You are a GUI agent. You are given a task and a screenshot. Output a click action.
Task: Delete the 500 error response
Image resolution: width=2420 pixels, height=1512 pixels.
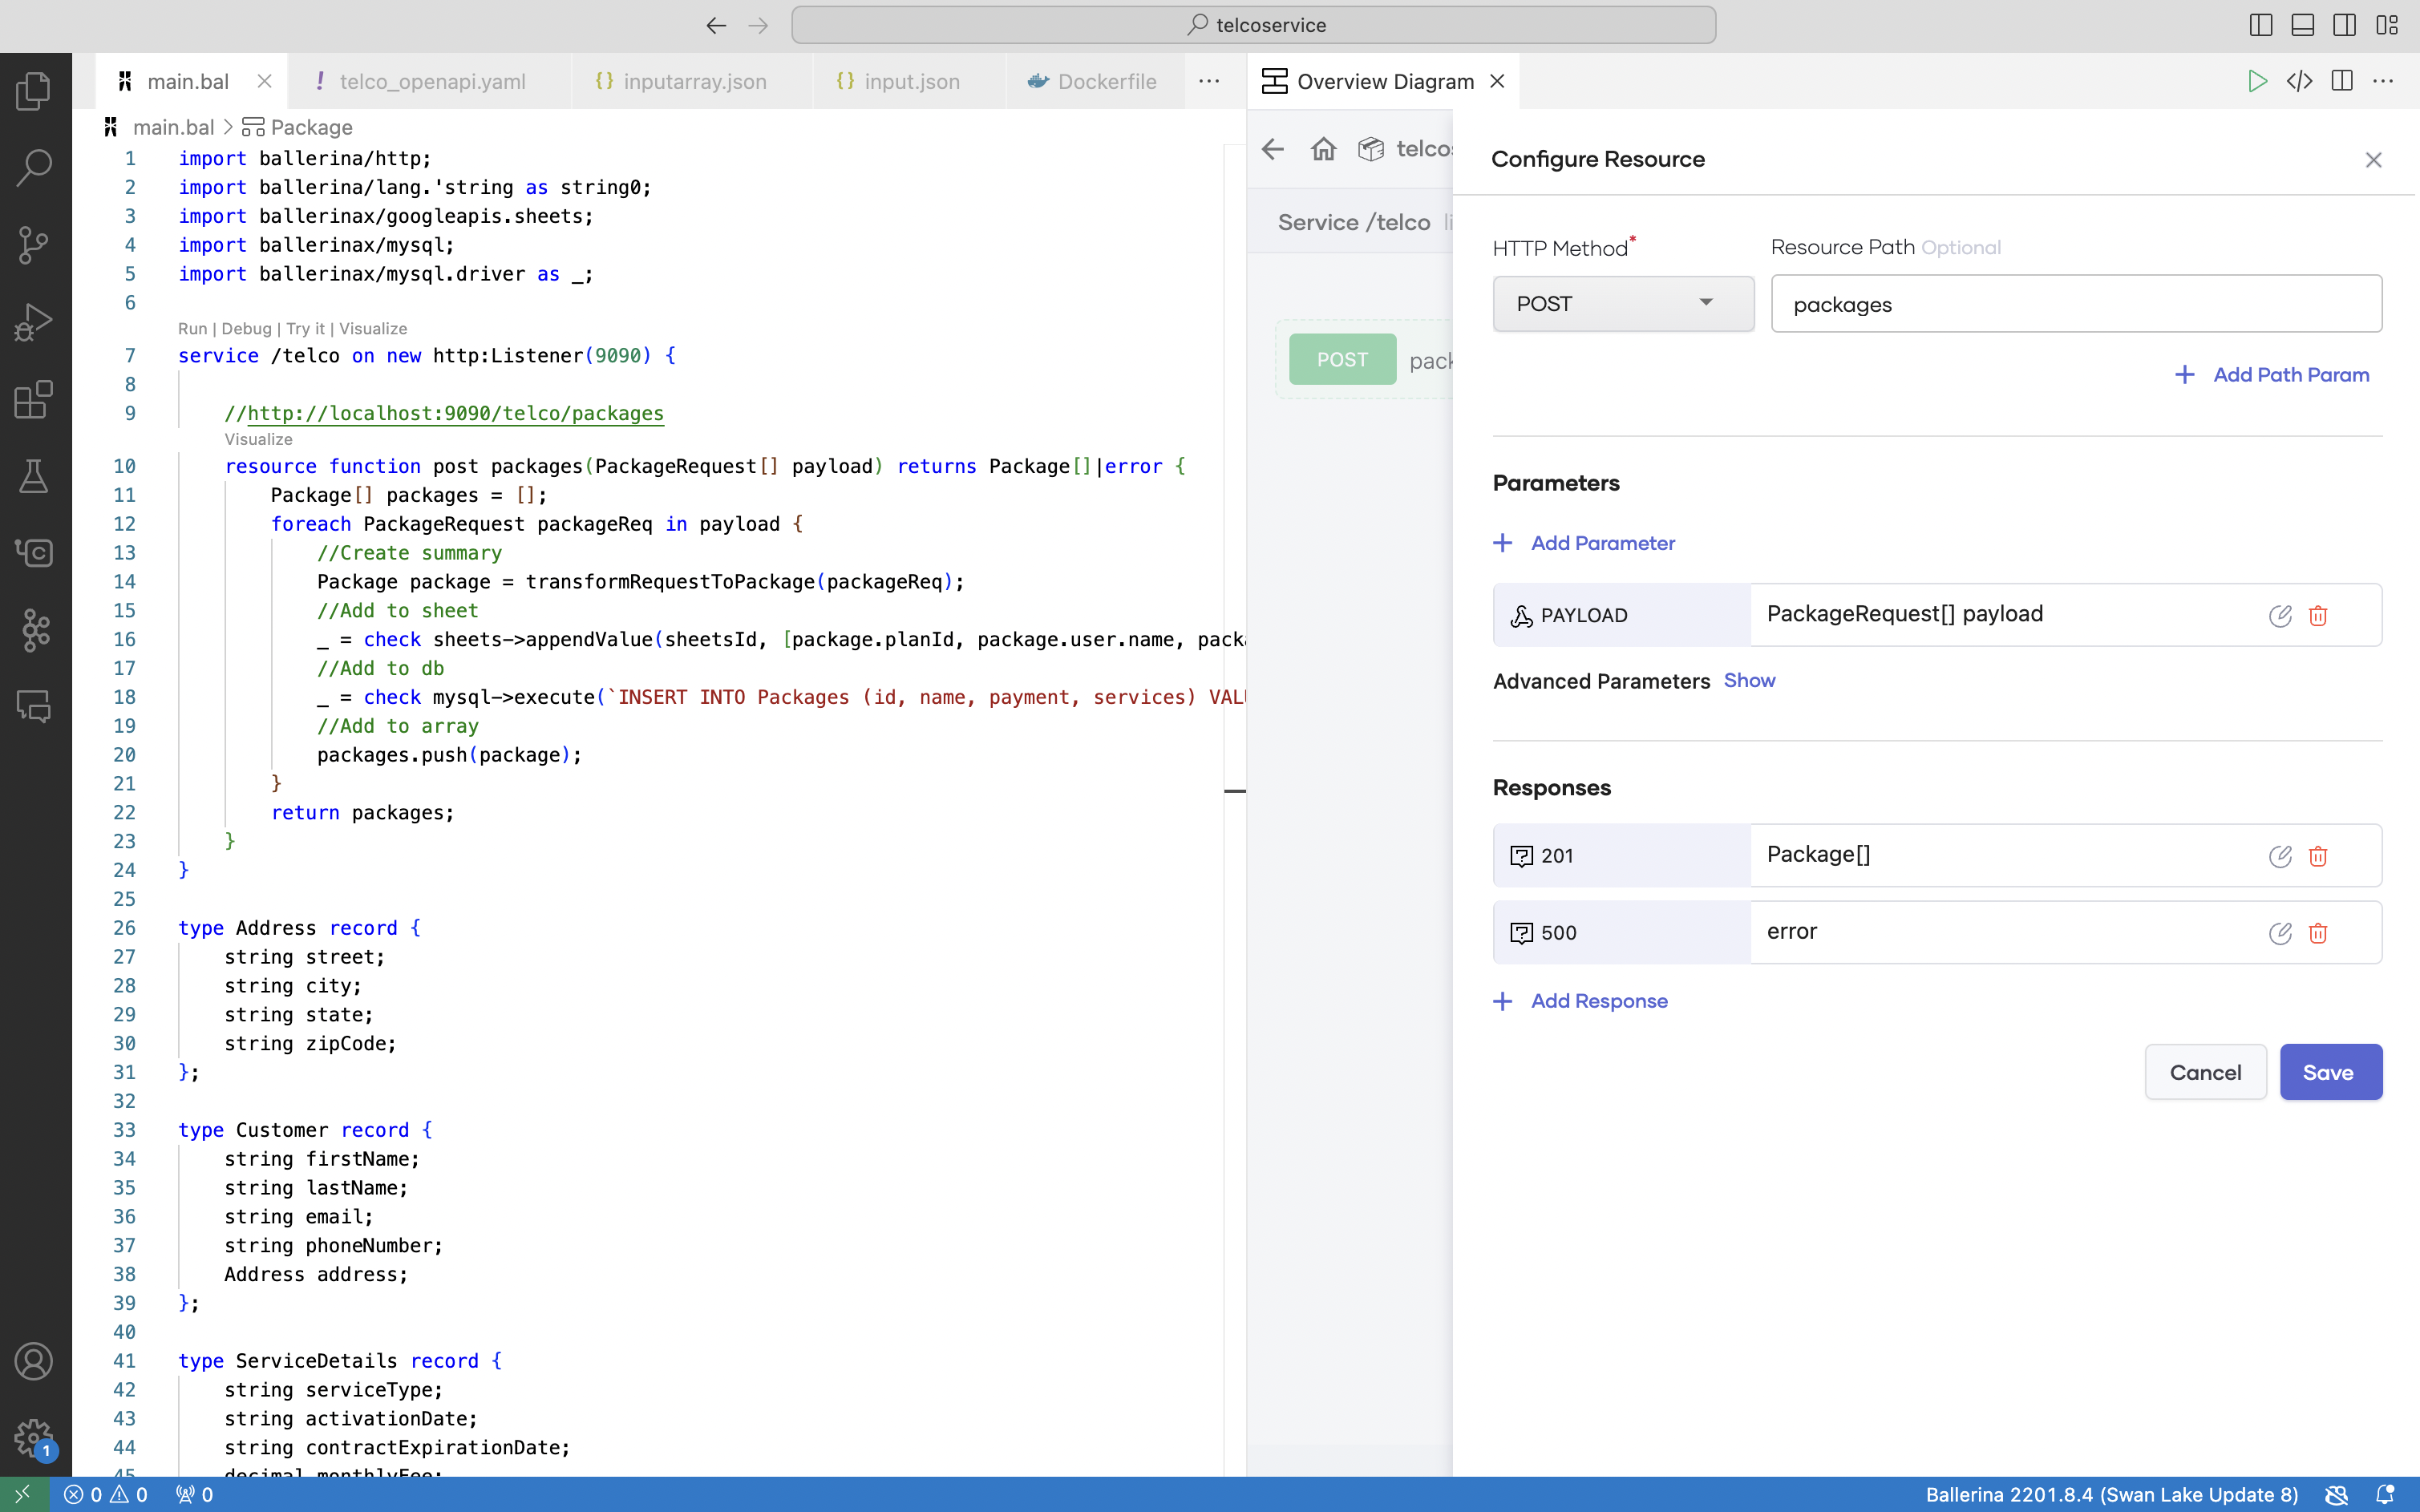click(2318, 933)
